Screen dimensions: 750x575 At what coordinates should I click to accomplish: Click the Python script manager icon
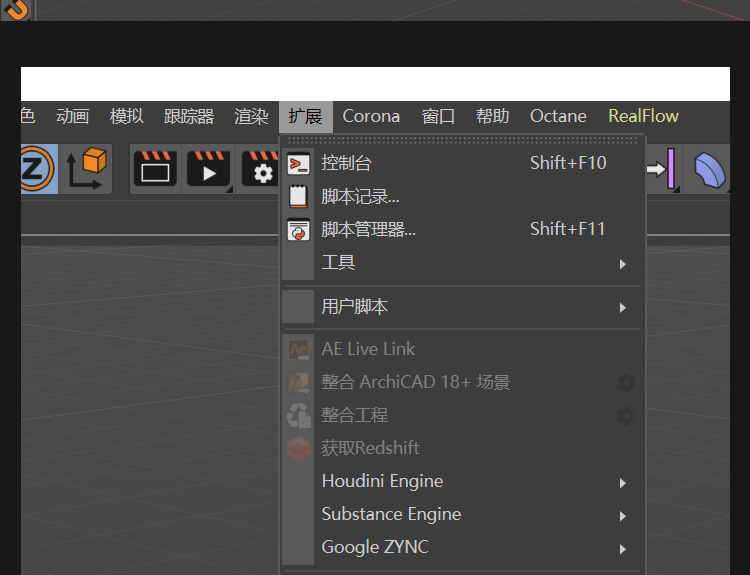tap(298, 230)
